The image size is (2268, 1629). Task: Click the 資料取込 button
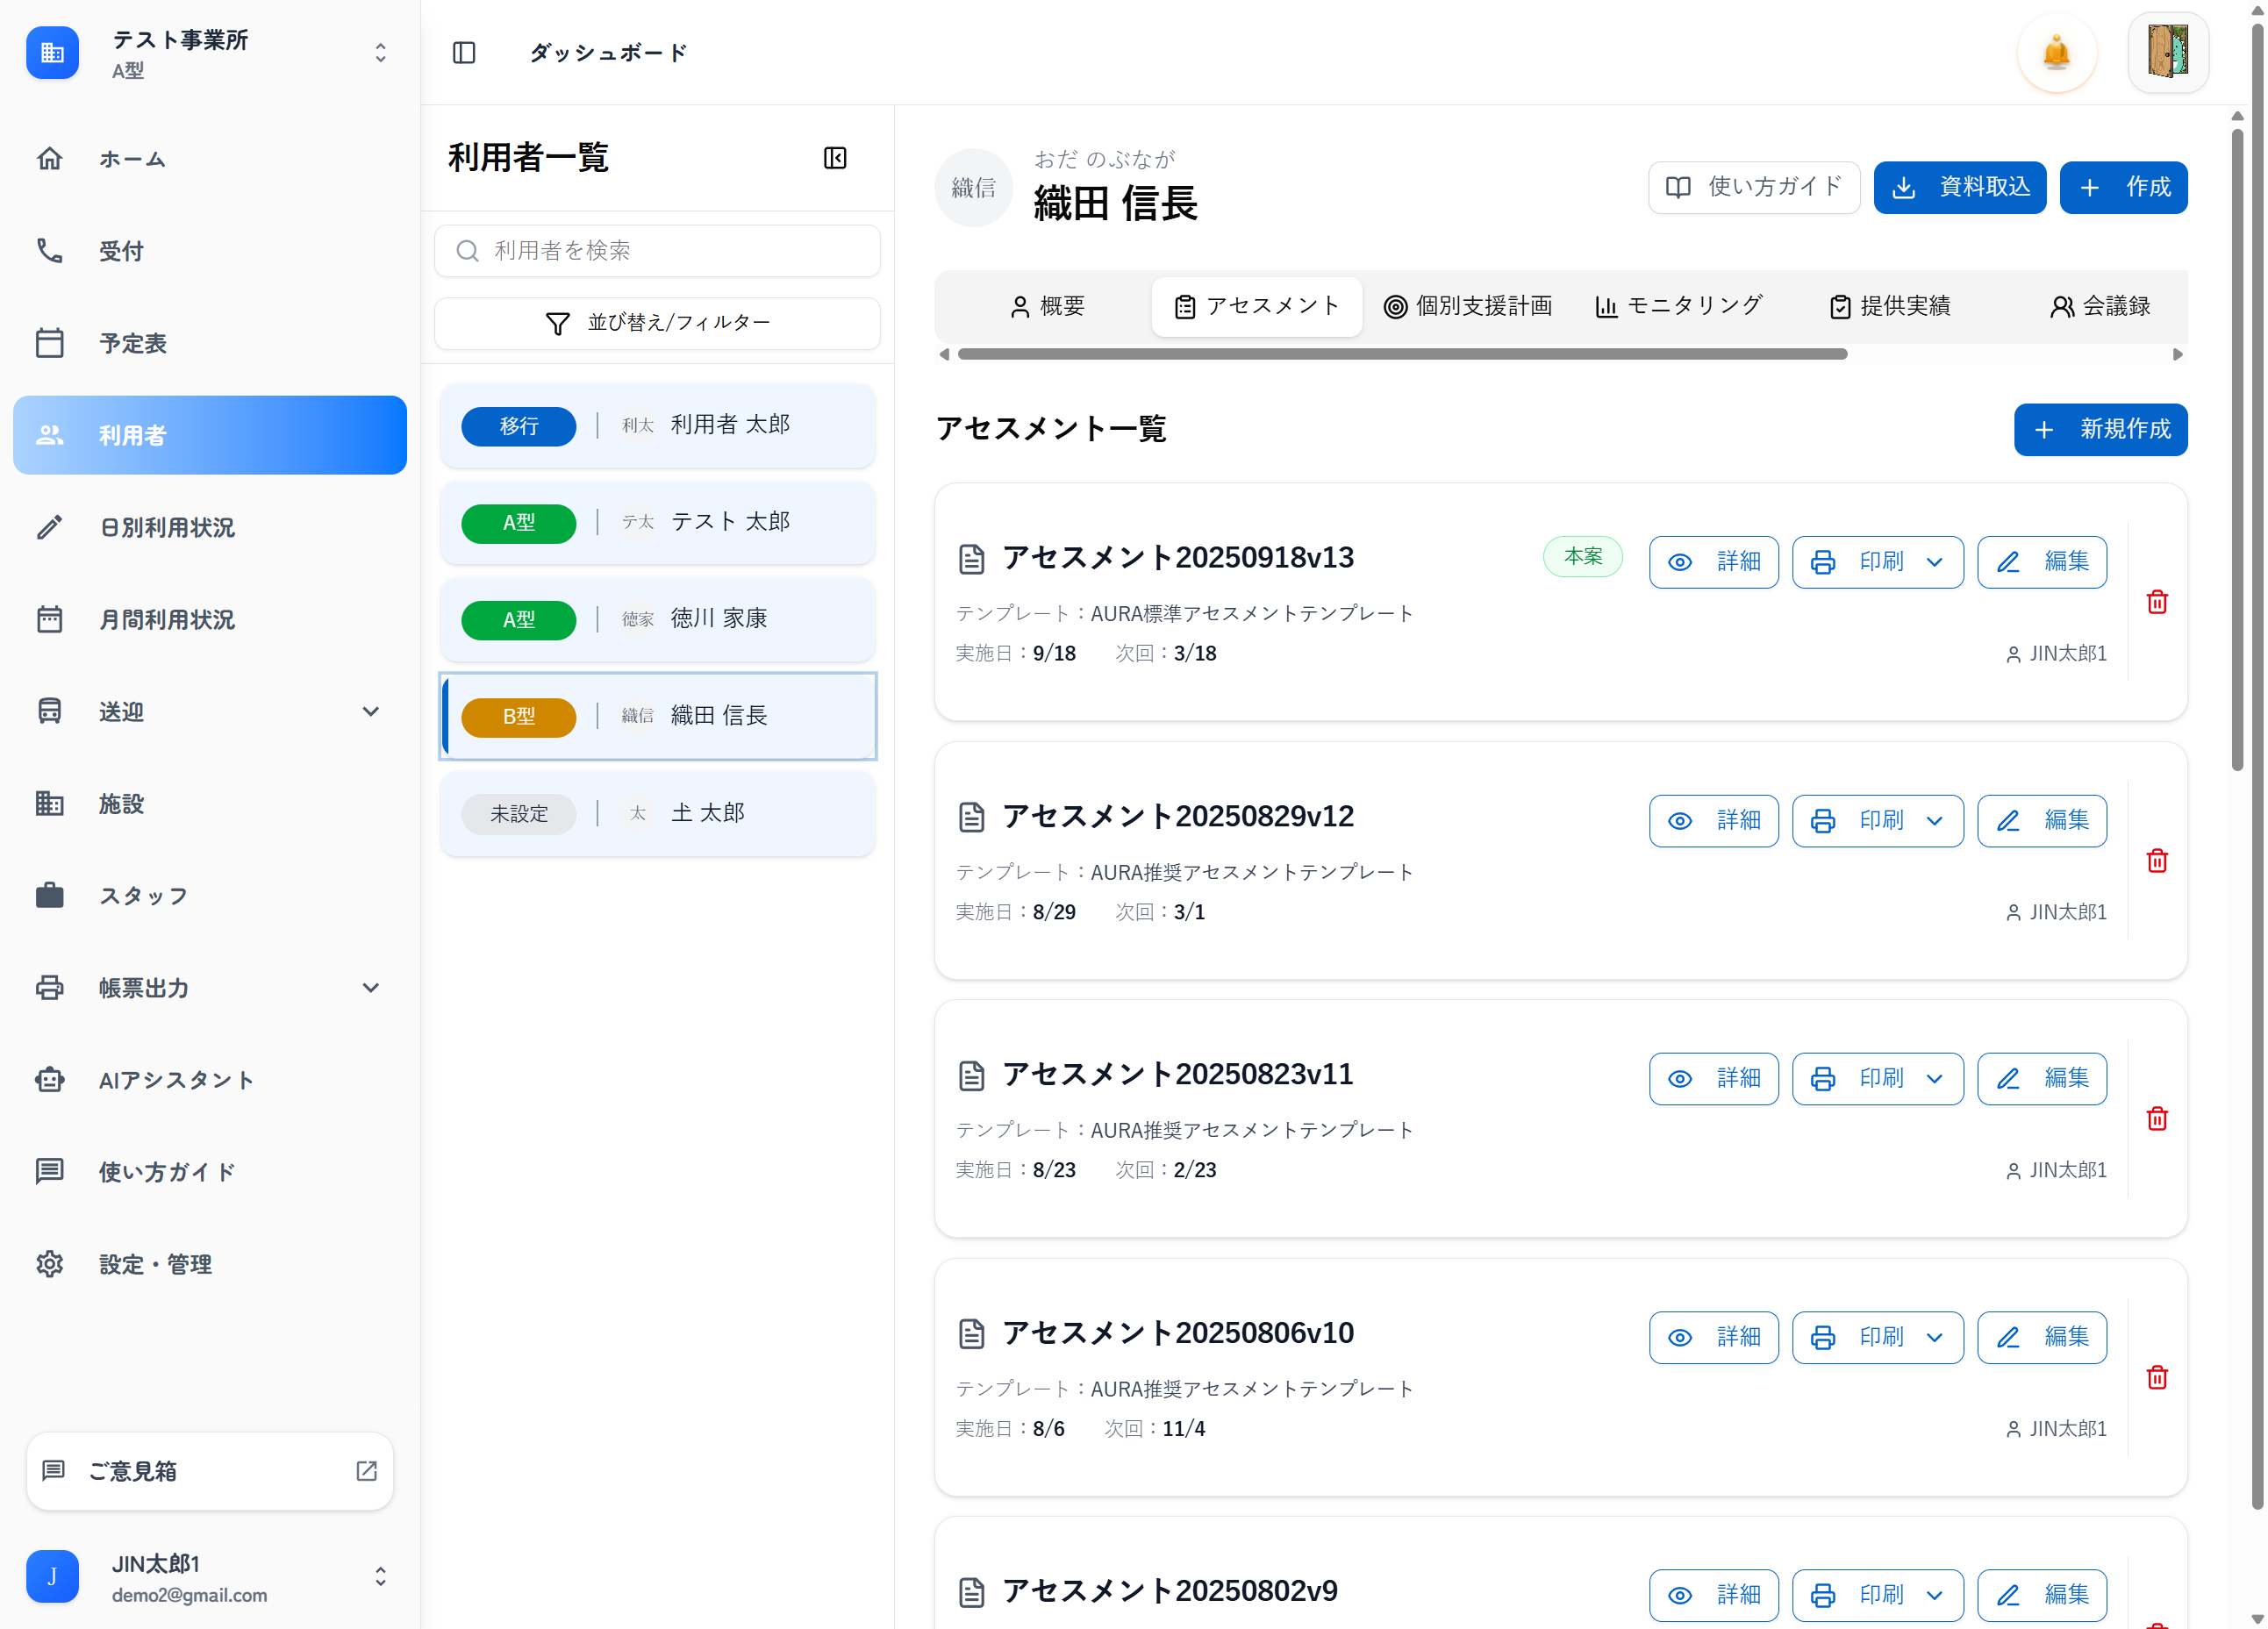point(1959,187)
